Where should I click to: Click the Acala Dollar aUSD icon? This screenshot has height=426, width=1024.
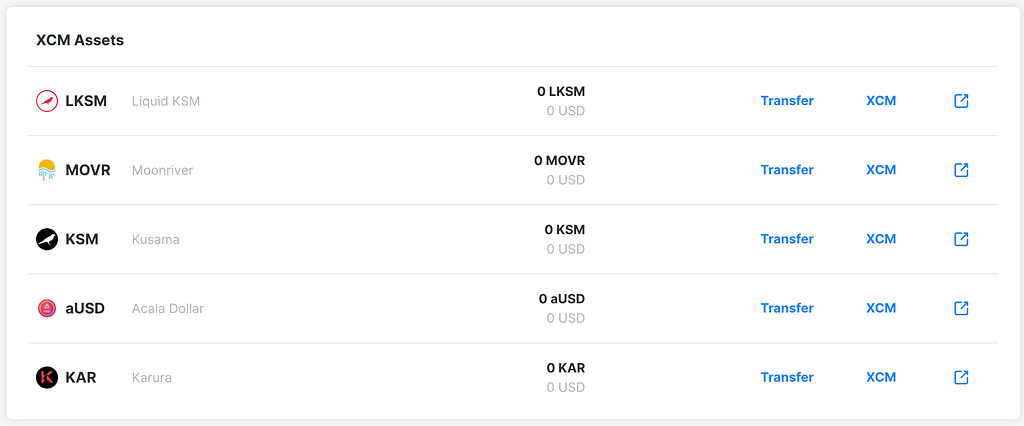[47, 308]
